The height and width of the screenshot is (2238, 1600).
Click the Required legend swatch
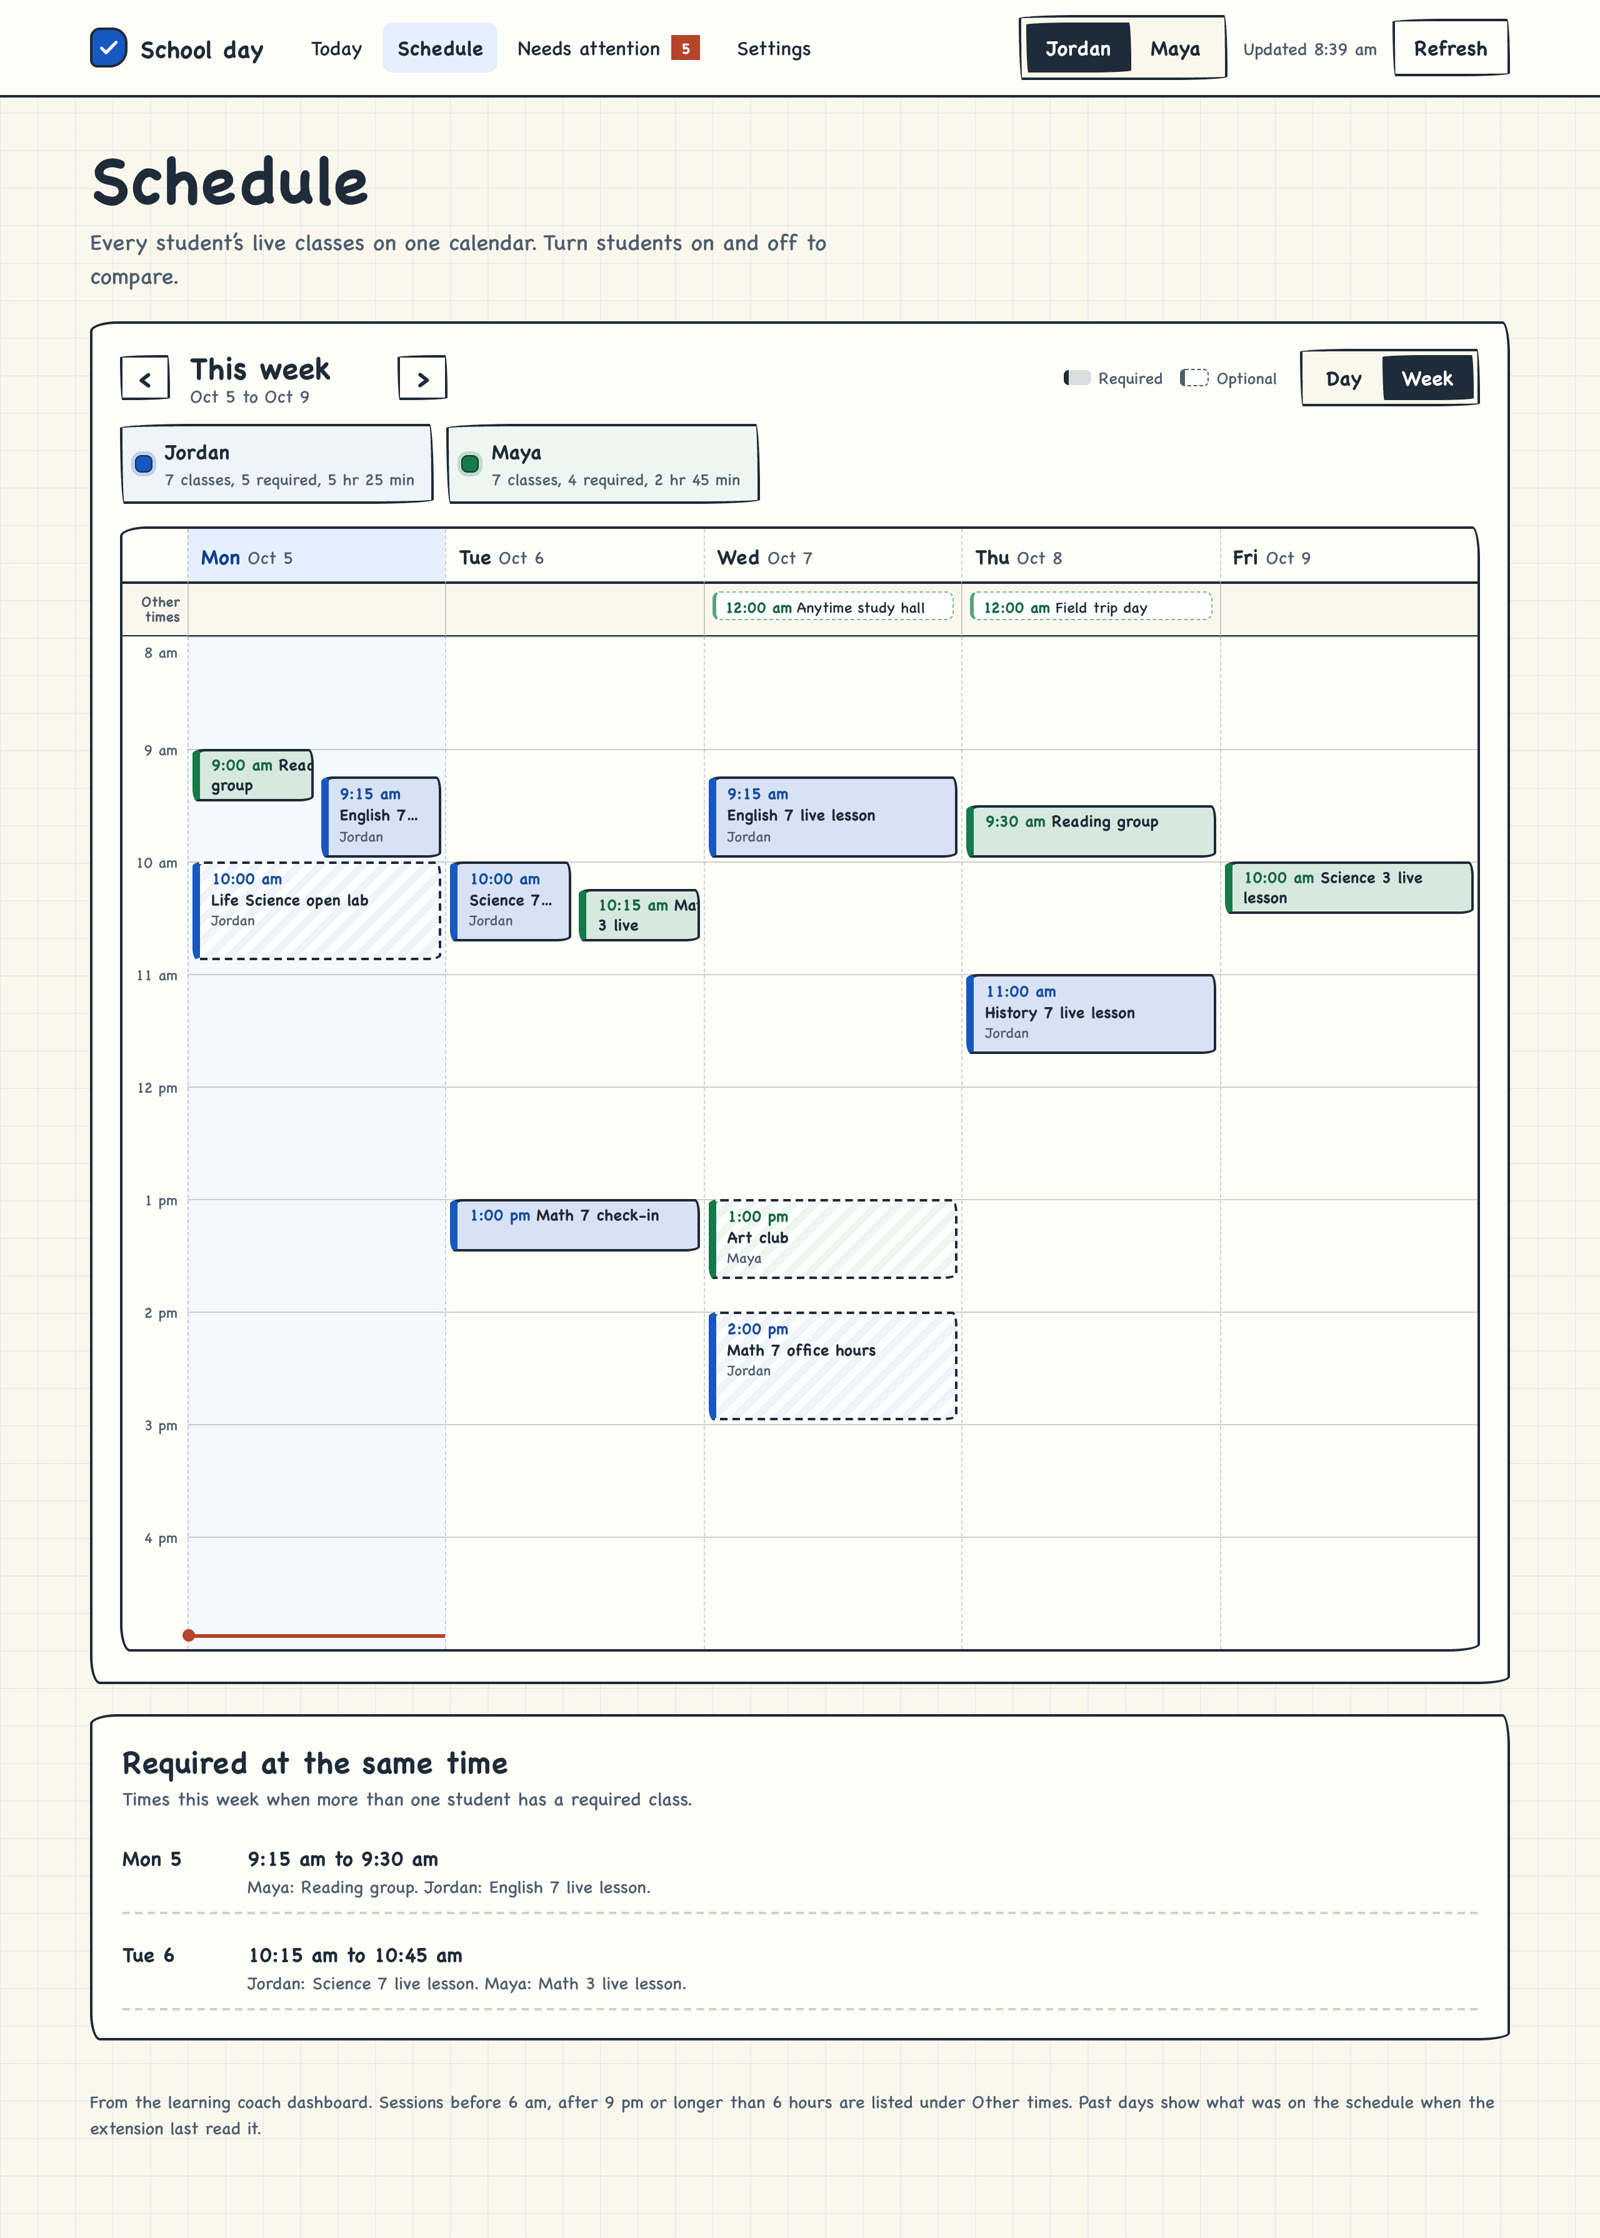tap(1077, 378)
